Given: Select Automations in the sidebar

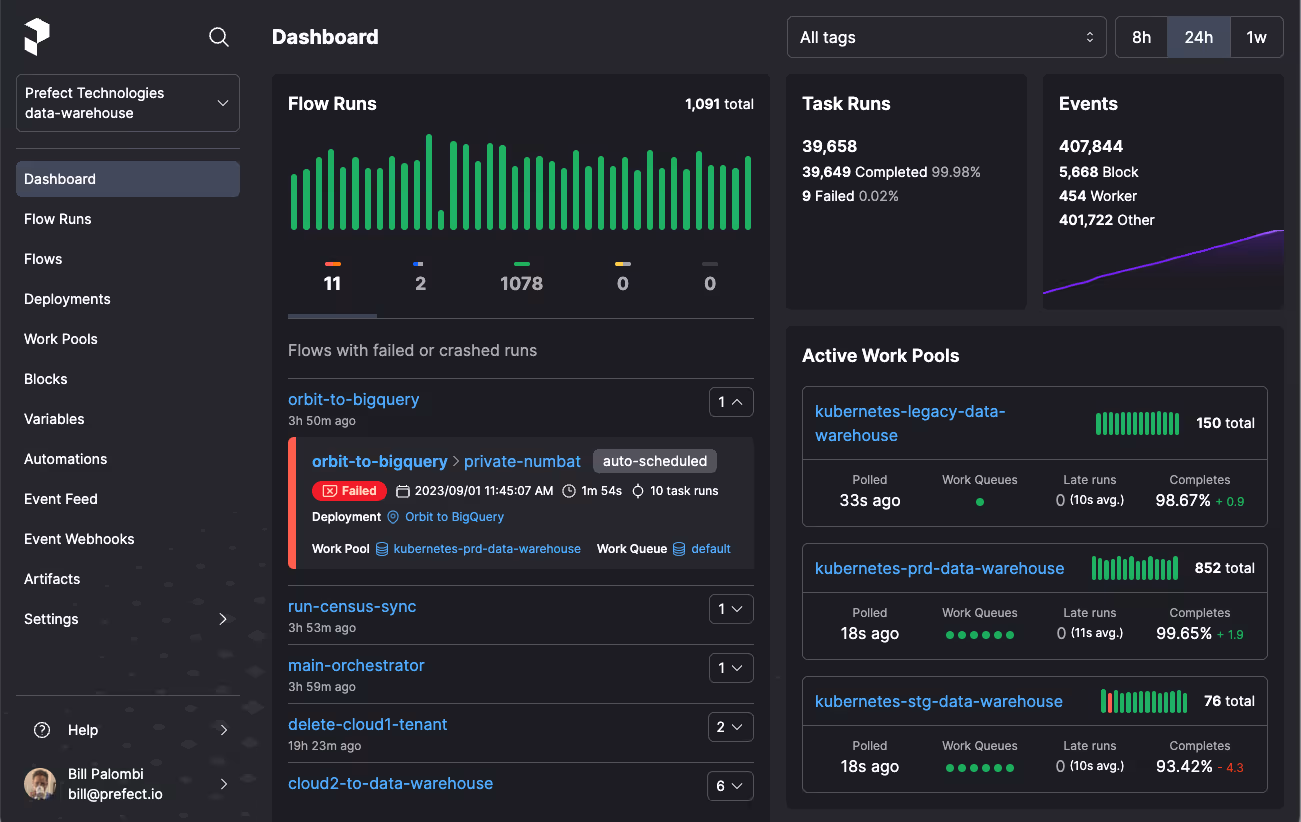Looking at the screenshot, I should (x=65, y=459).
